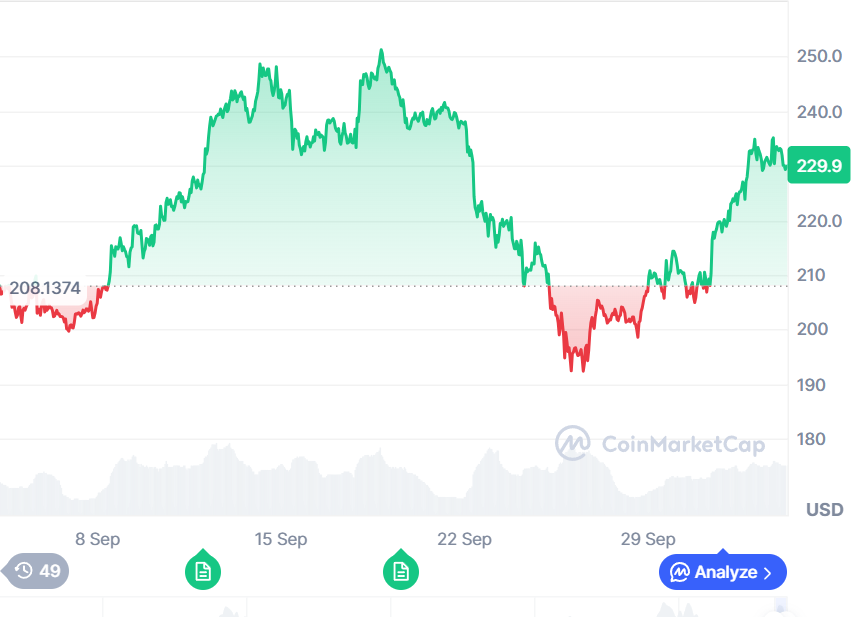
Task: Click the Analyze button label
Action: pyautogui.click(x=726, y=573)
